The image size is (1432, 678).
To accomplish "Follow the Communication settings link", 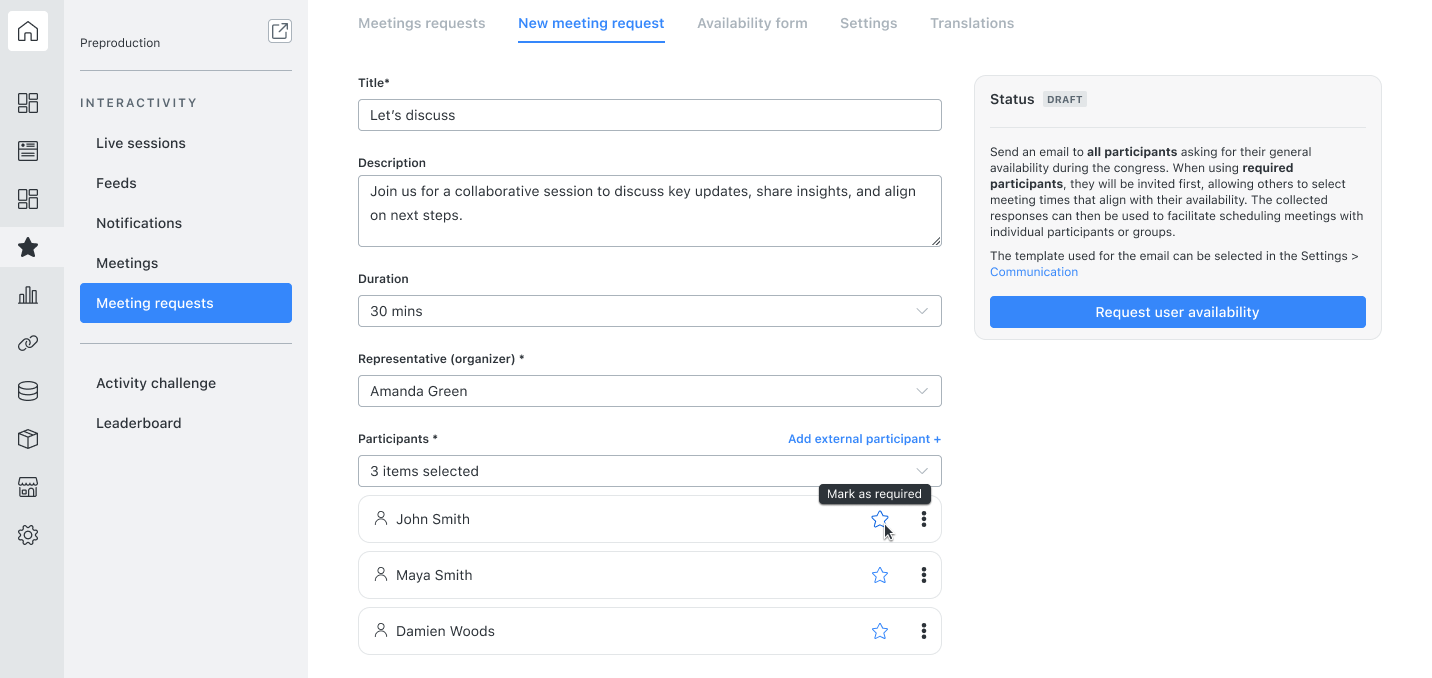I will (x=1034, y=272).
